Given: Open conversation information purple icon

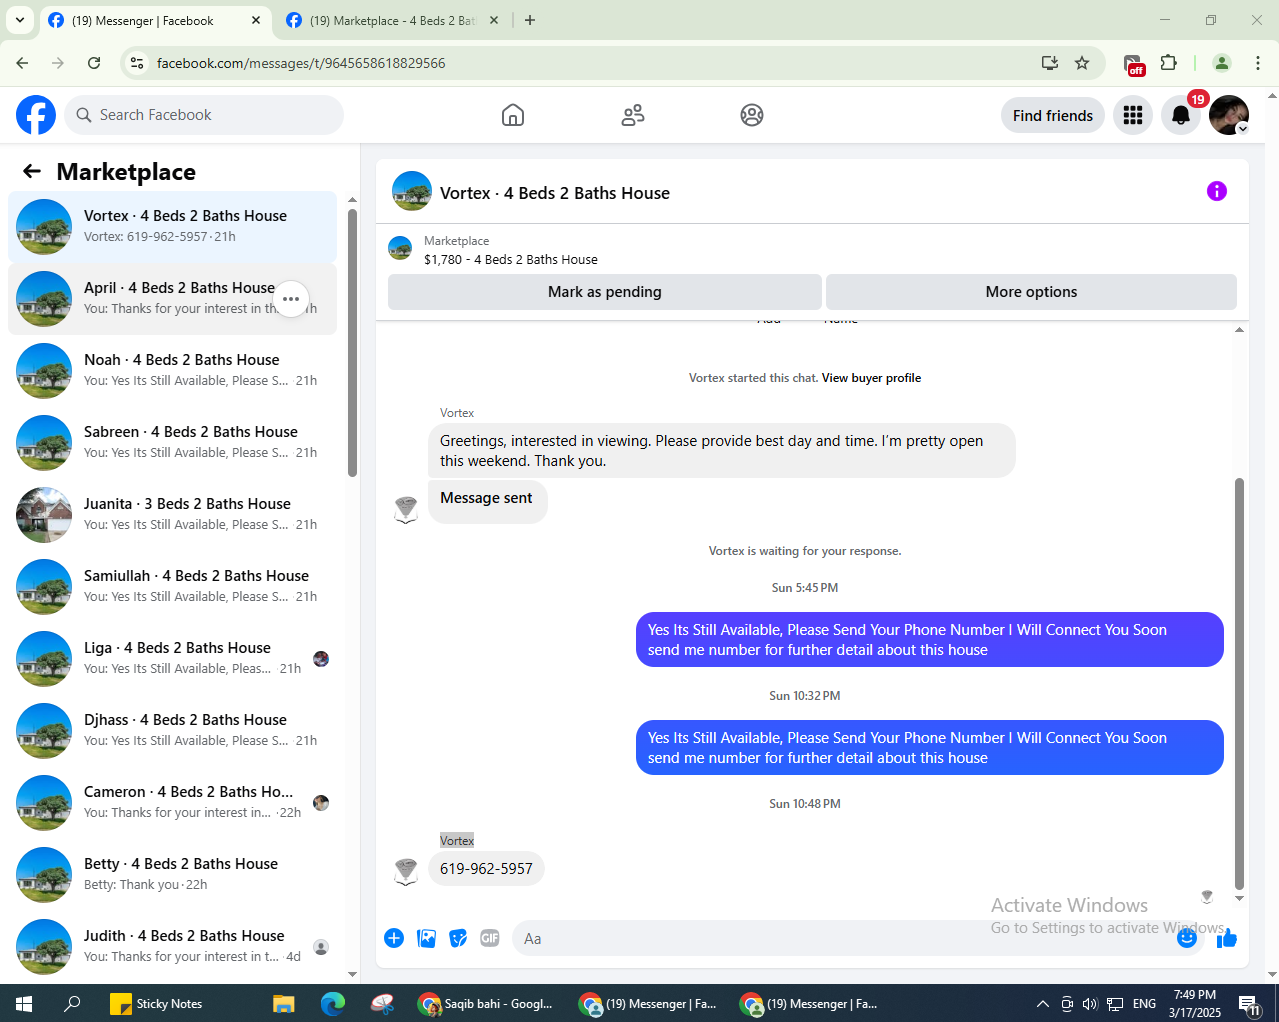Looking at the screenshot, I should coord(1217,191).
